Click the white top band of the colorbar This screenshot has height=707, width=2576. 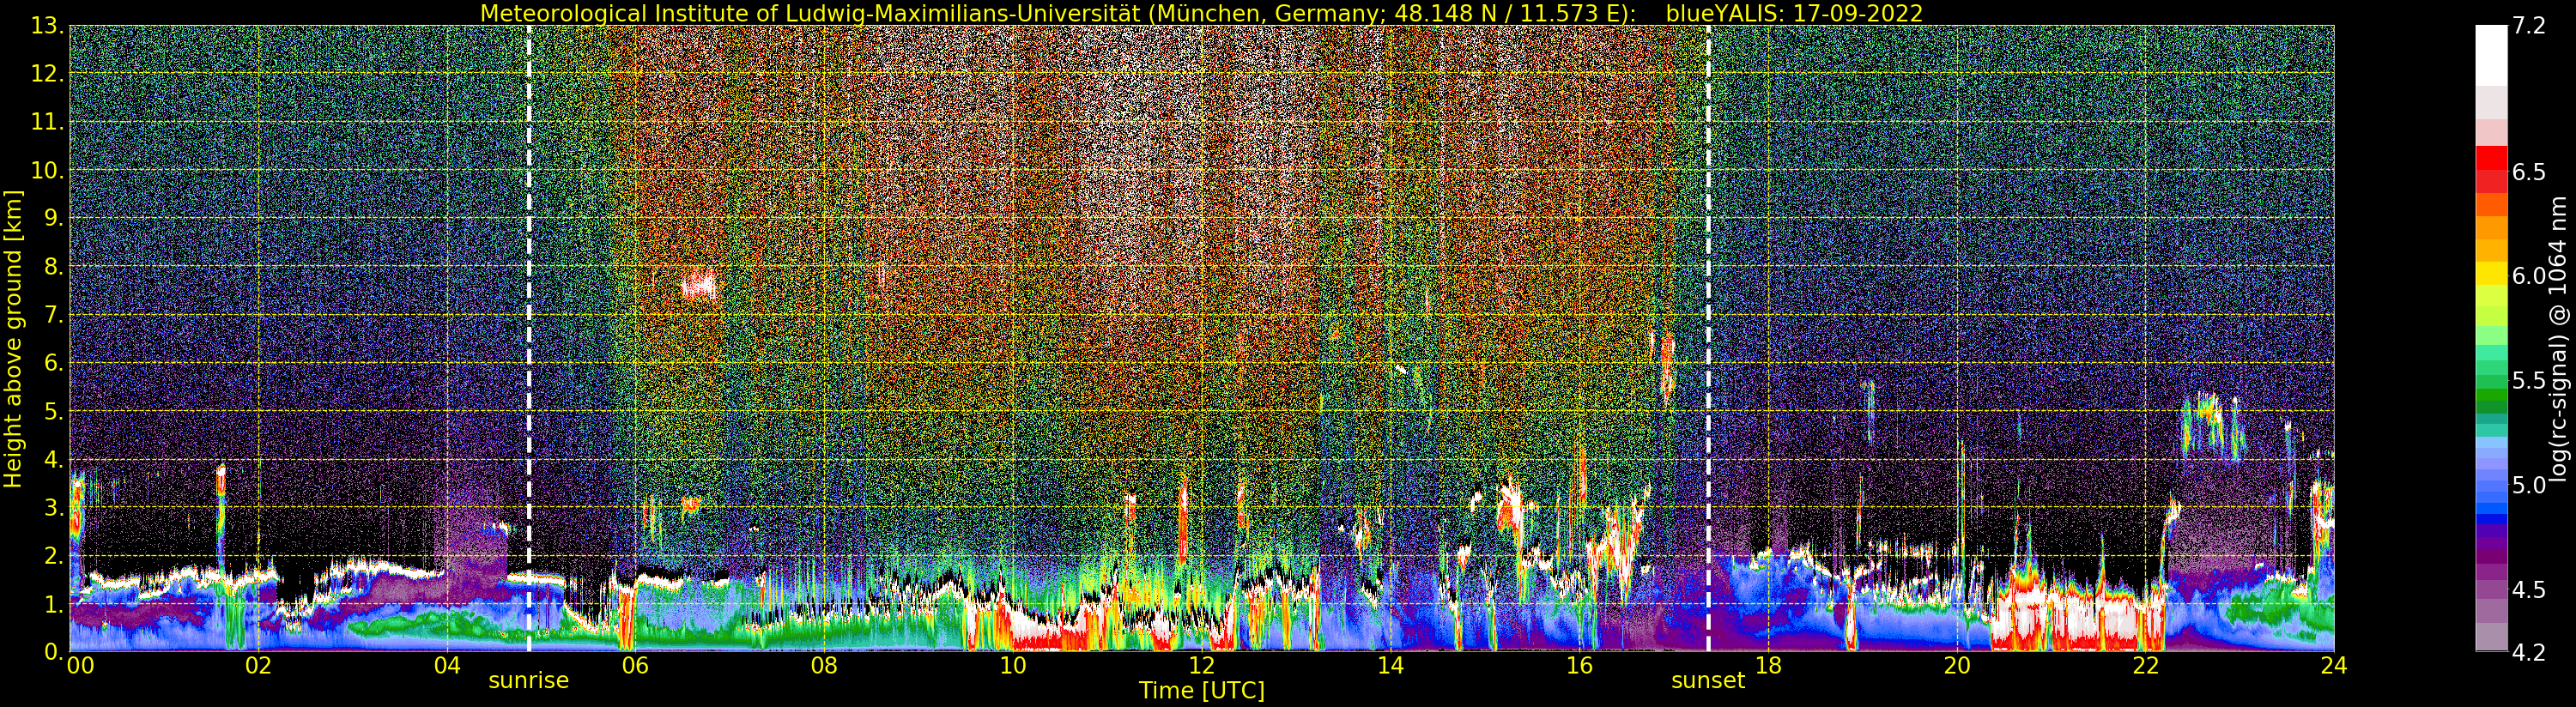(2491, 55)
